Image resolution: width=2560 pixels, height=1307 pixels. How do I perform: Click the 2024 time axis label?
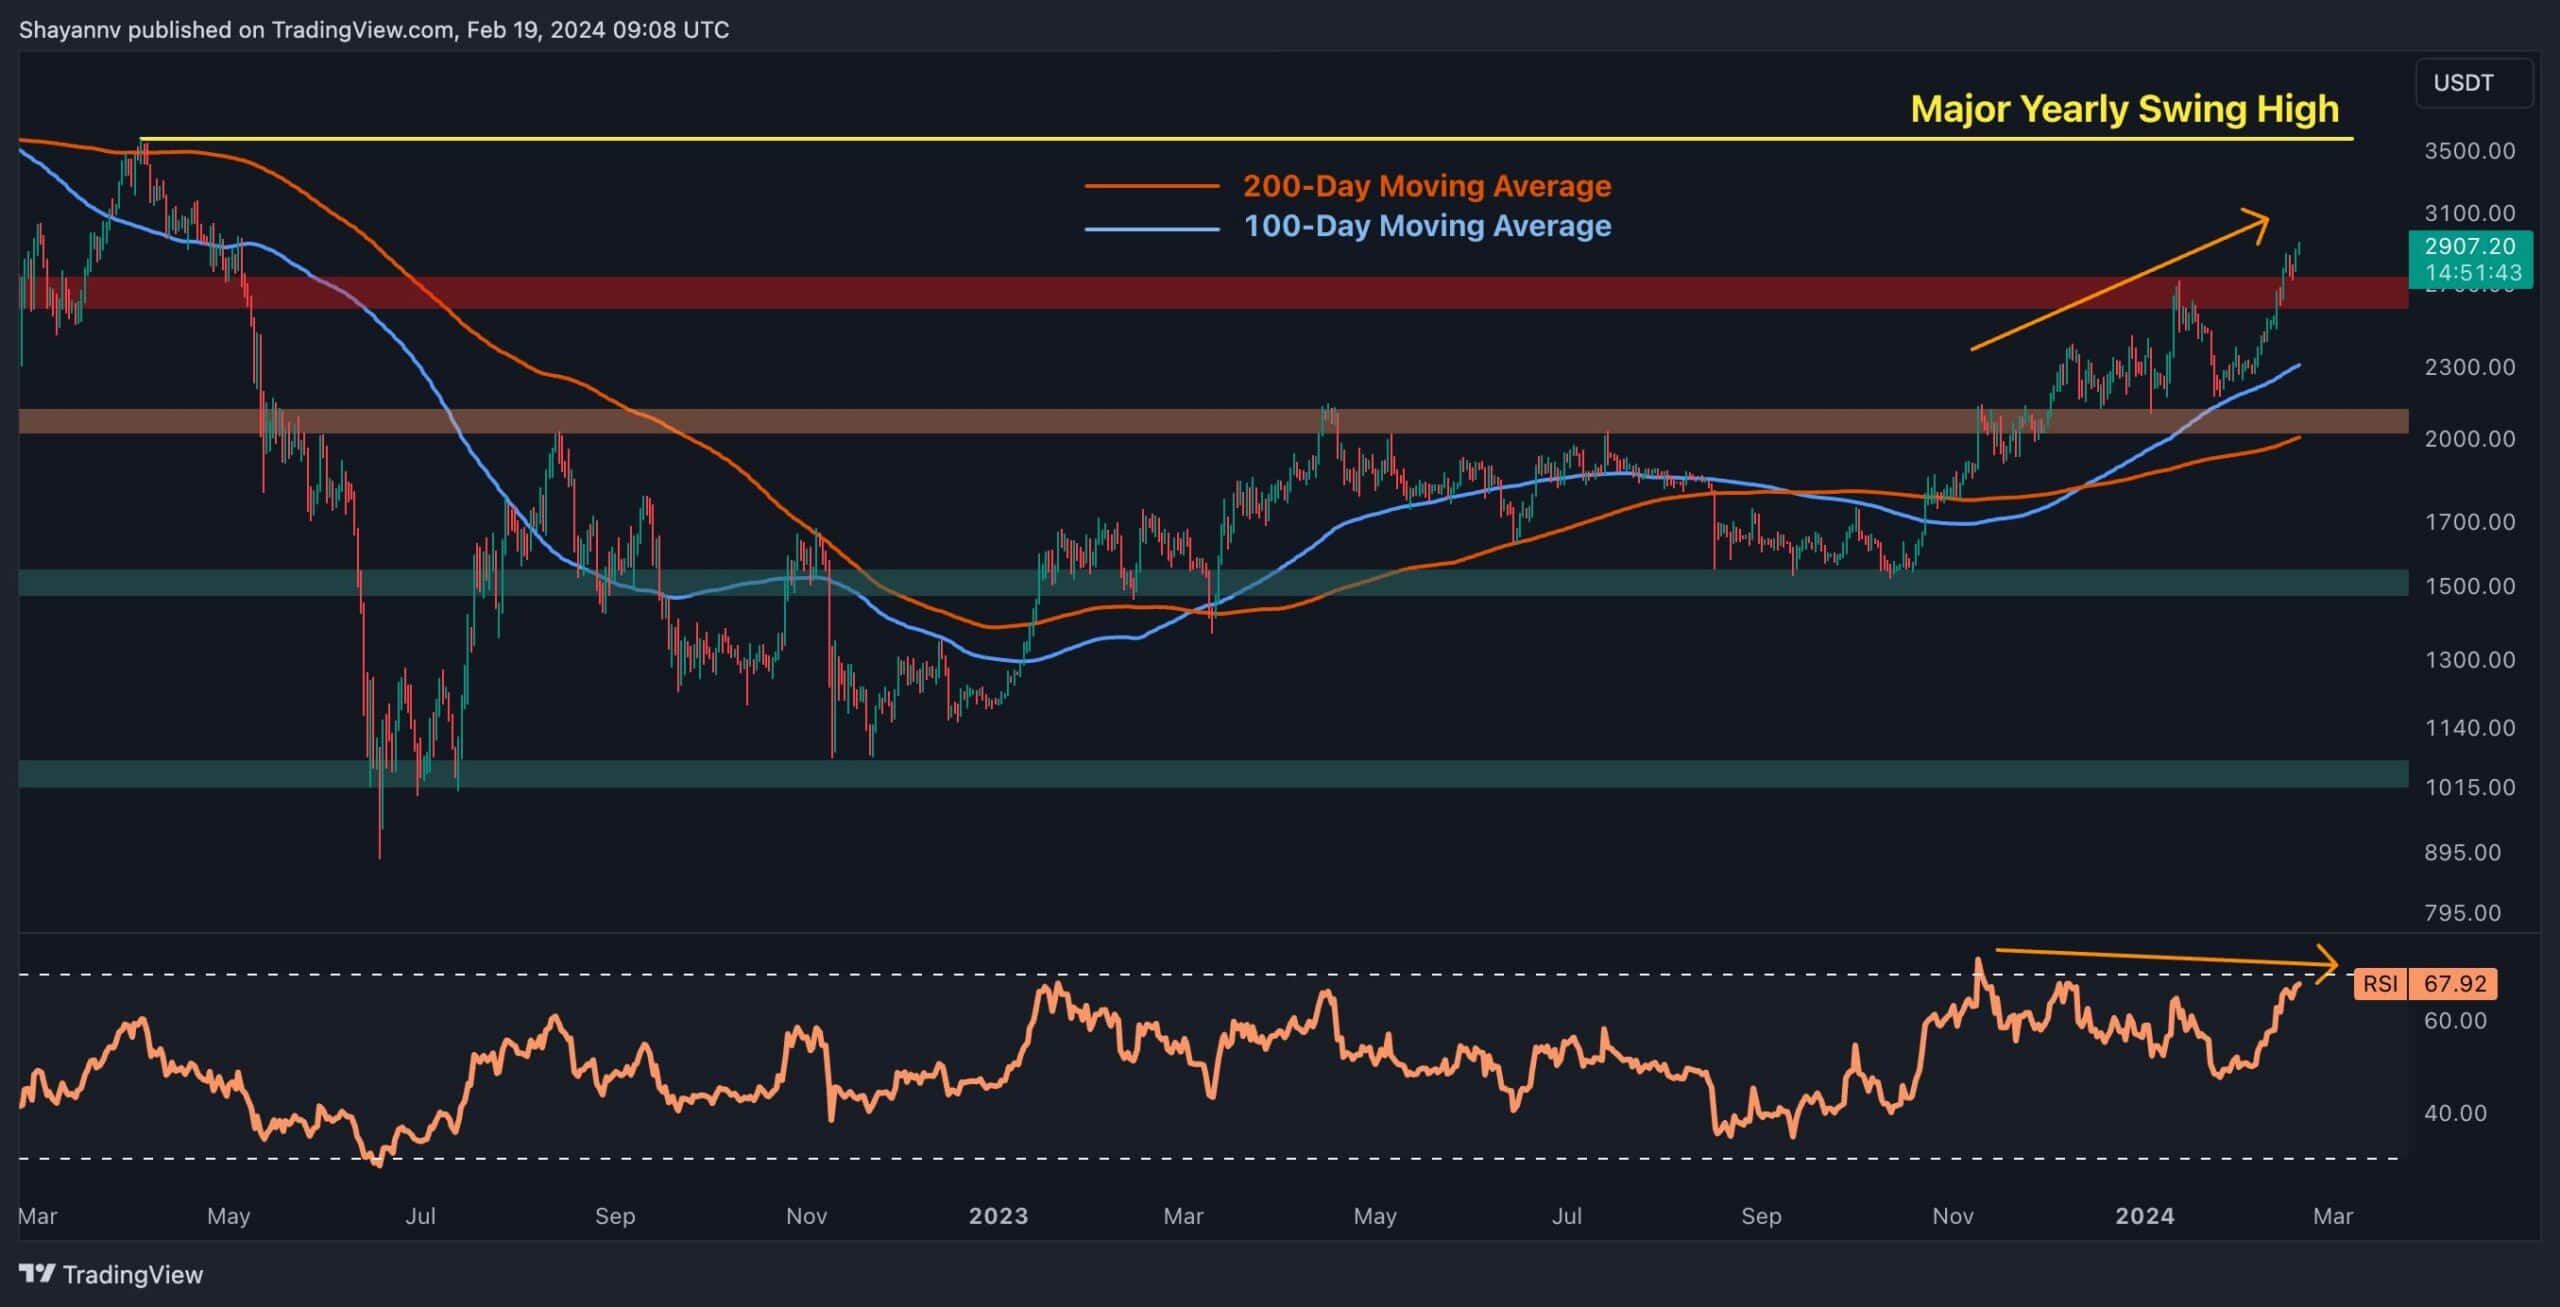coord(2144,1216)
